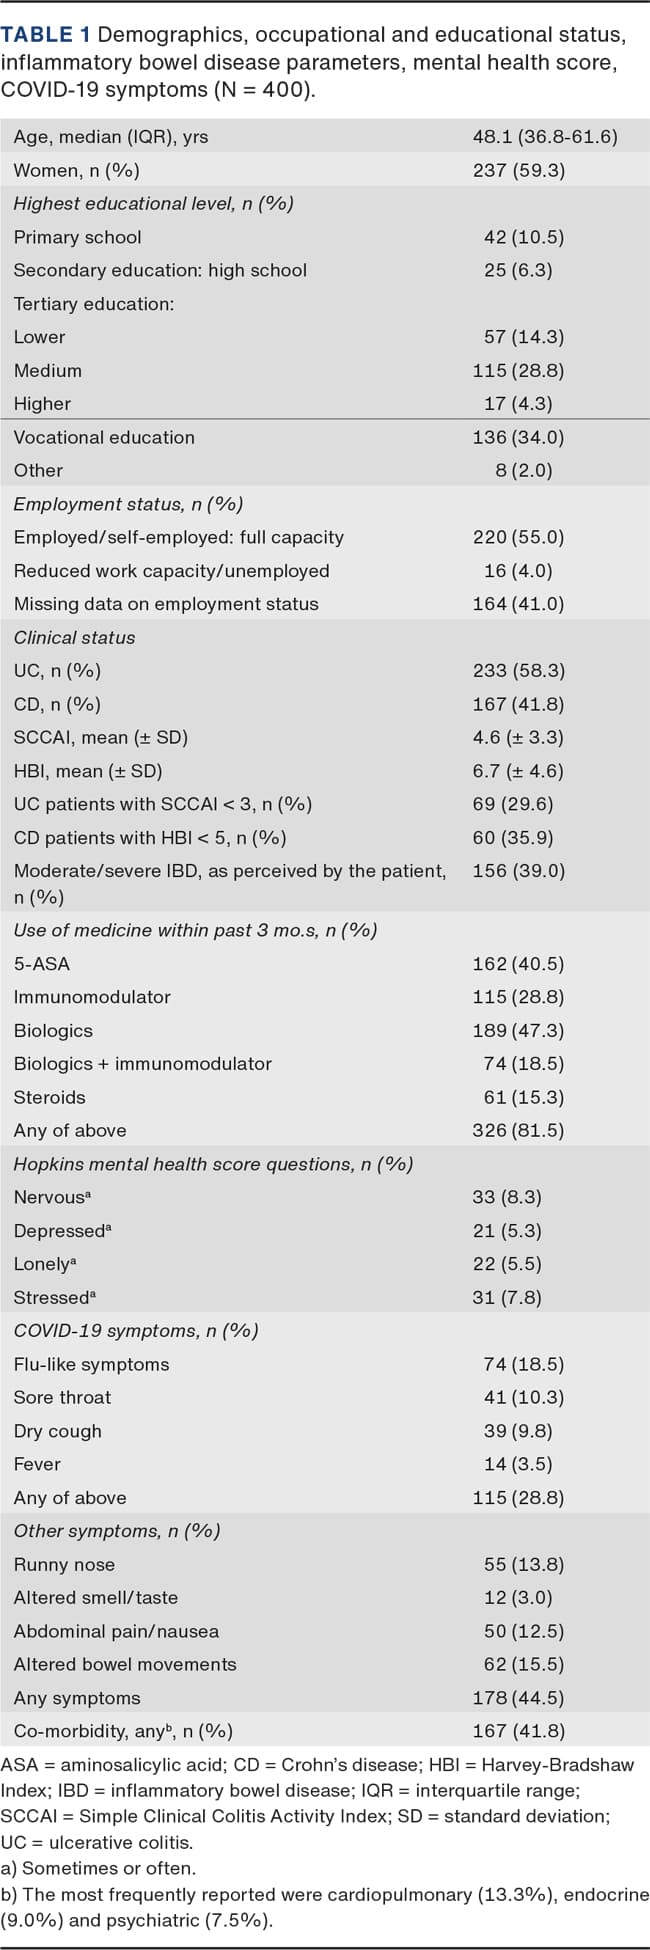Select the Hopkins mental health score heading
The width and height of the screenshot is (650, 1950).
[213, 1164]
